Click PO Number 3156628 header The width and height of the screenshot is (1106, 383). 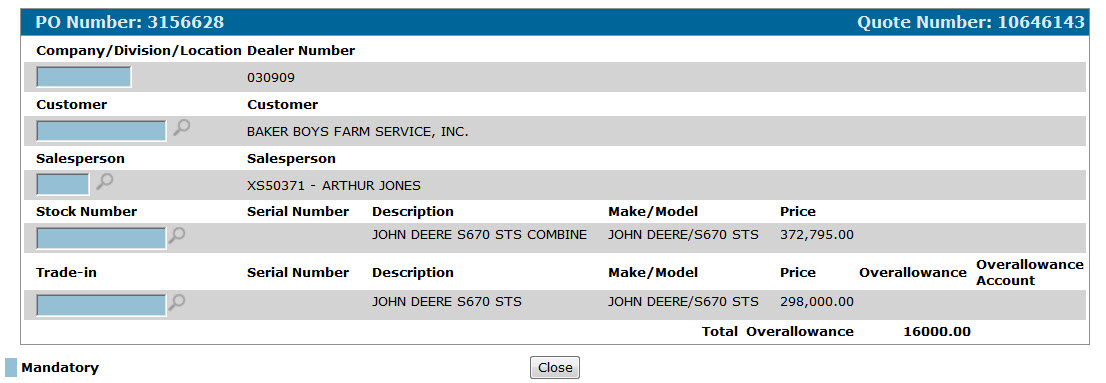pyautogui.click(x=130, y=23)
